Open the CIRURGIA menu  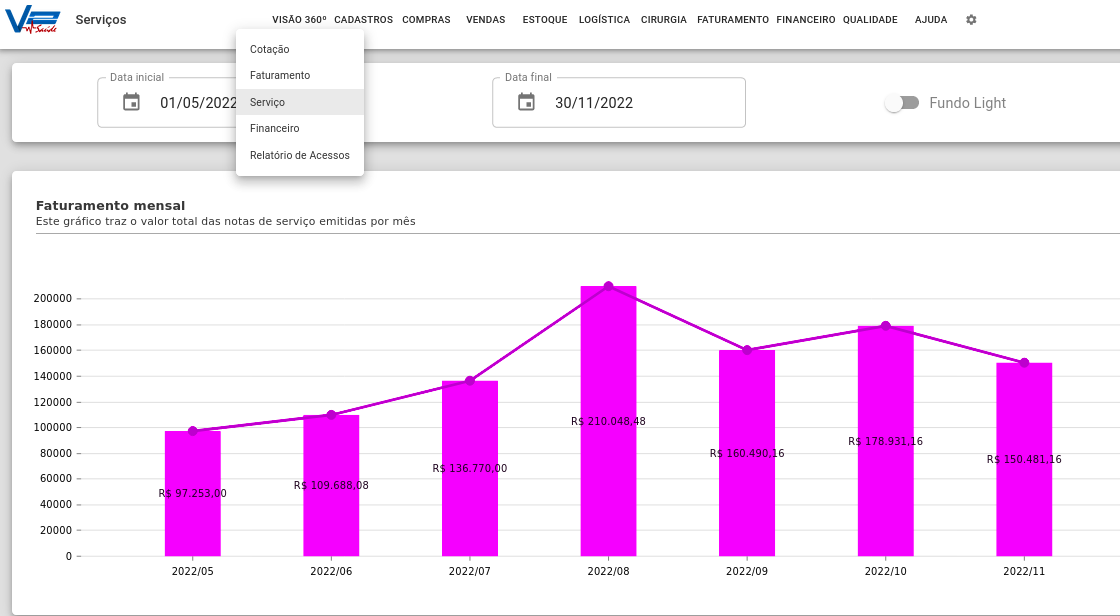point(664,20)
